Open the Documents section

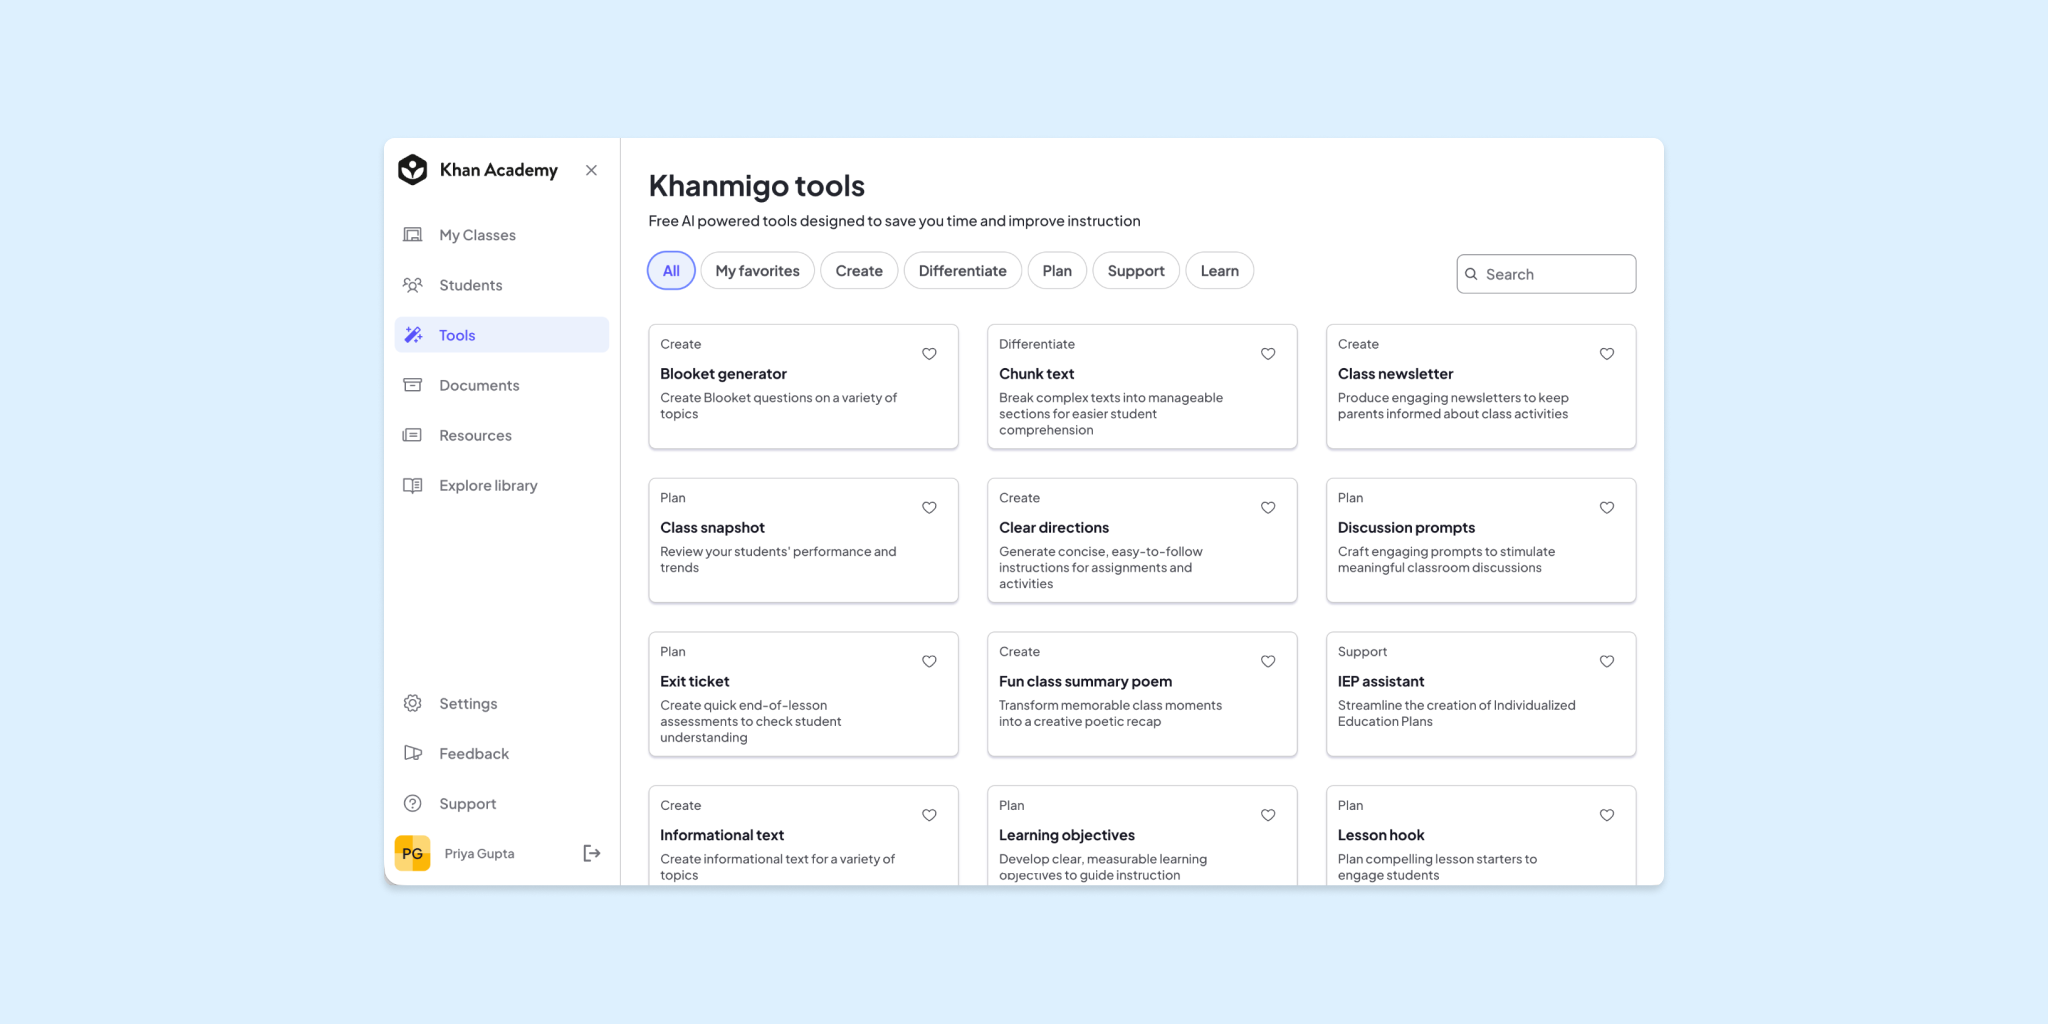point(502,385)
